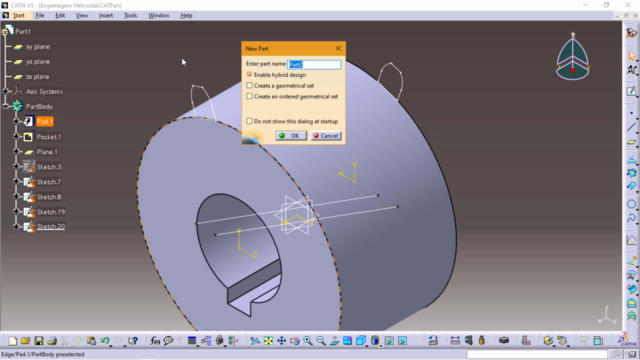Expand the Sketch.8 tree node

point(16,196)
